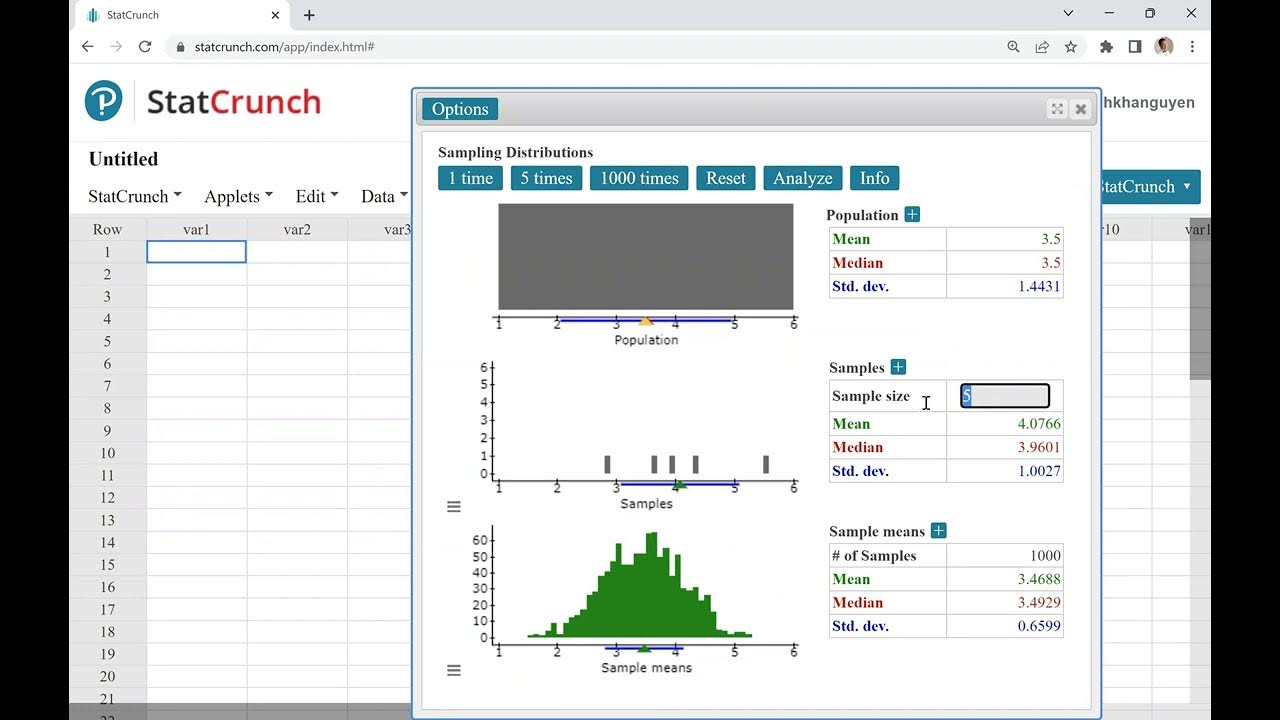
Task: Click # of Samples value 1000
Action: pos(1045,556)
